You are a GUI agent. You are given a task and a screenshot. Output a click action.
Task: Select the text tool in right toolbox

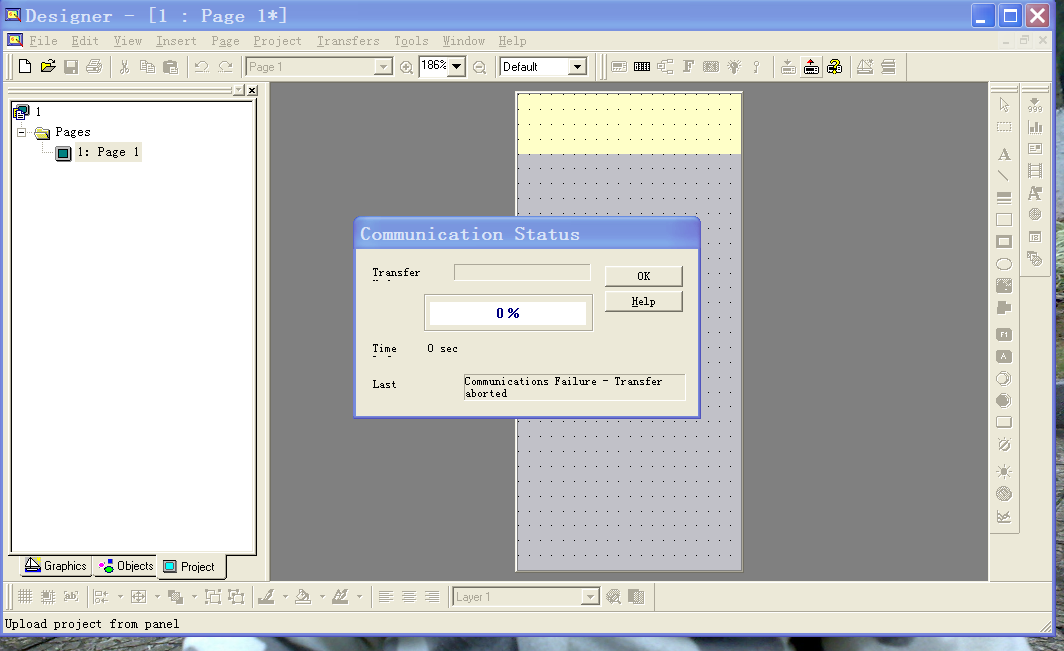coord(1004,155)
